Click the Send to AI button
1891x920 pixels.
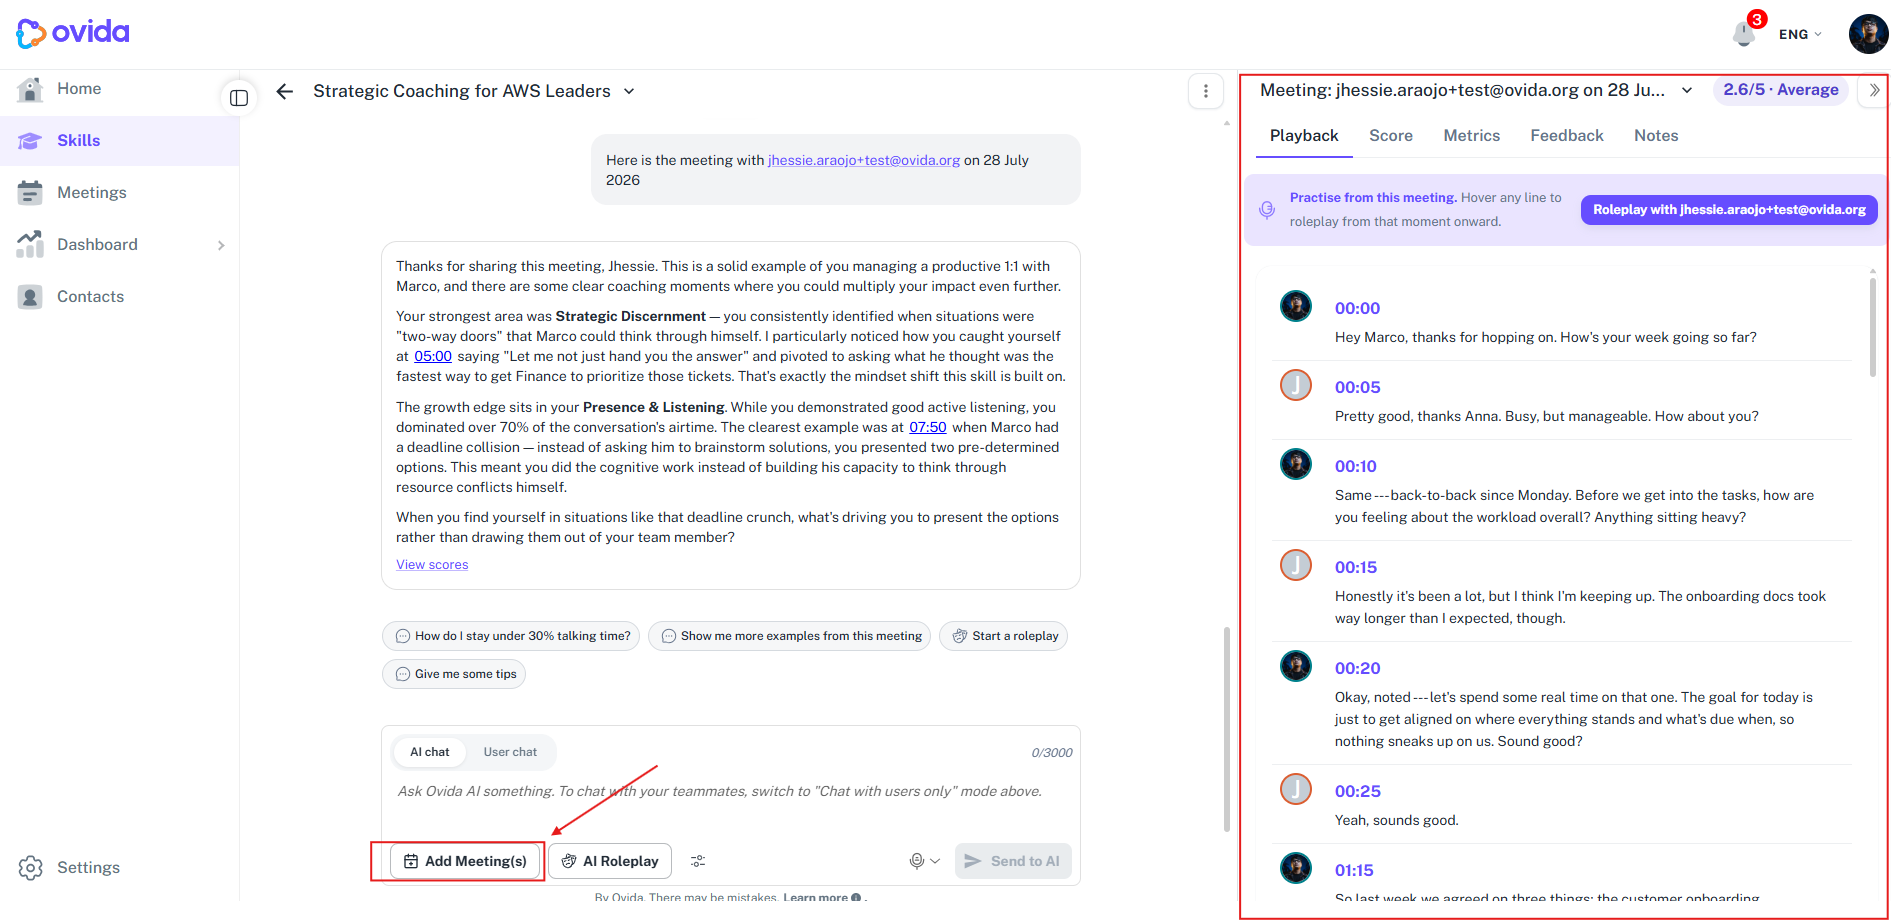pyautogui.click(x=1013, y=861)
